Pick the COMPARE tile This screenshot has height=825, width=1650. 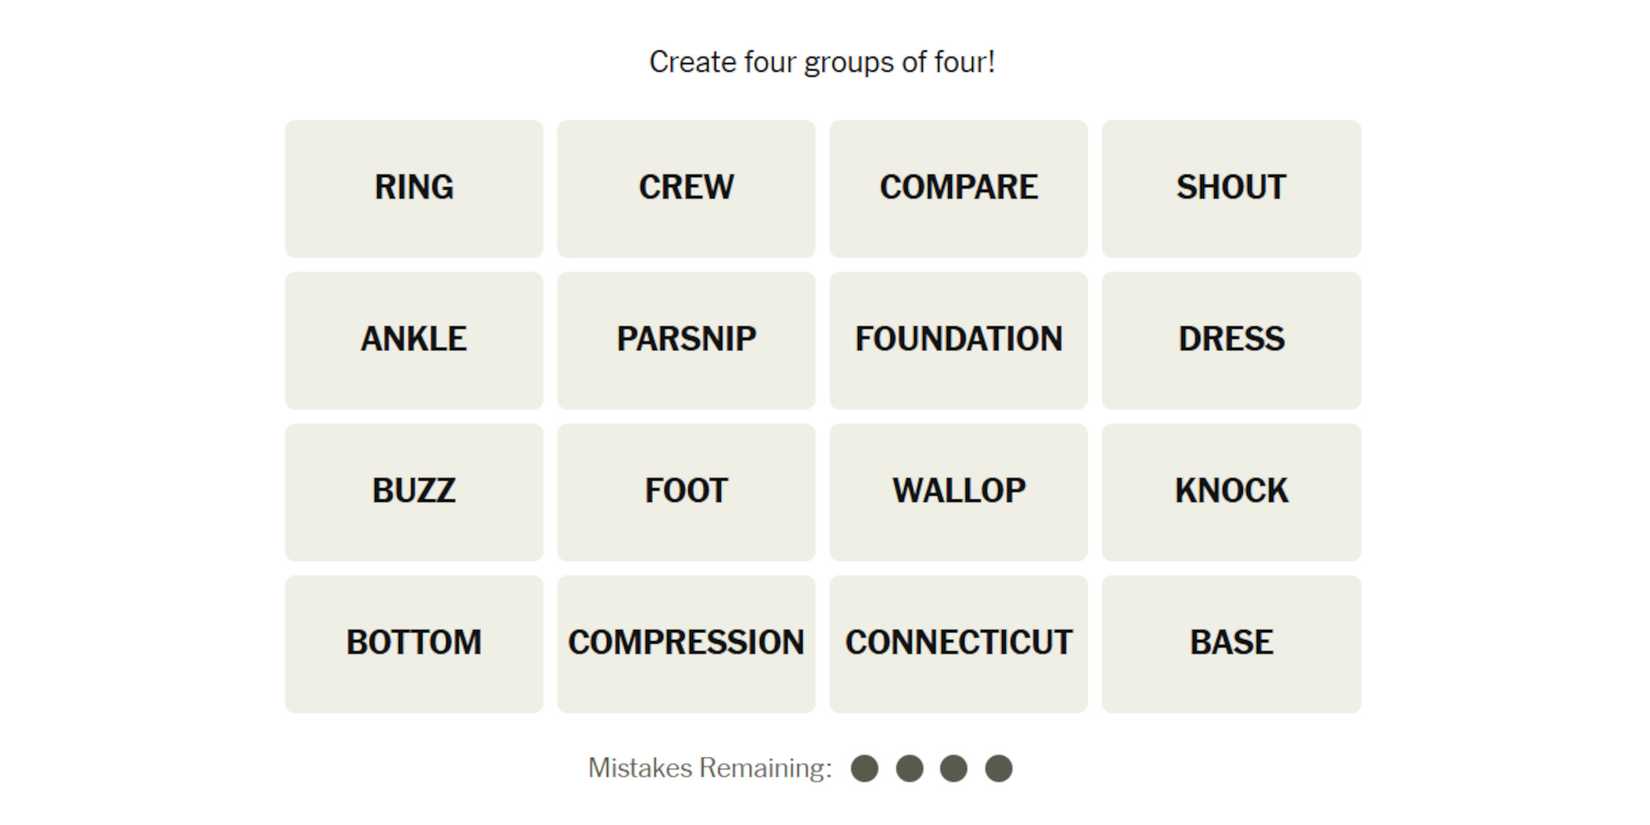(x=958, y=188)
